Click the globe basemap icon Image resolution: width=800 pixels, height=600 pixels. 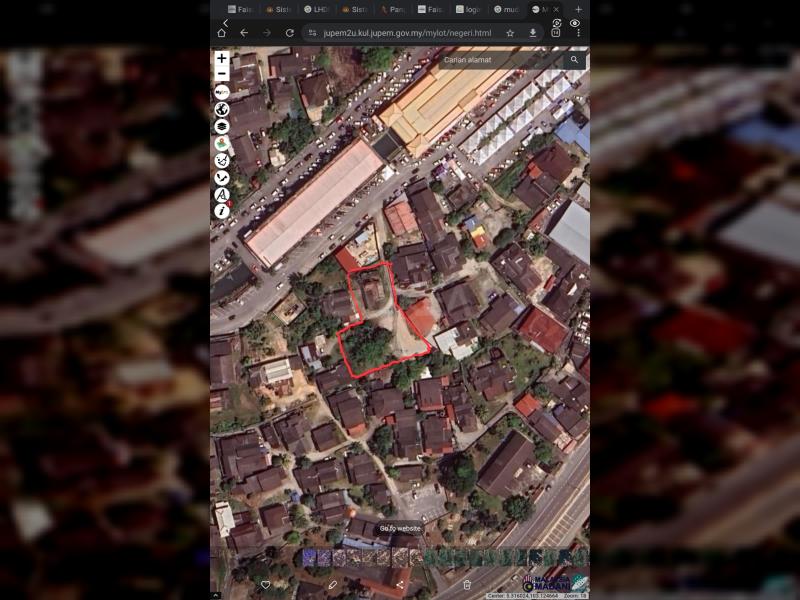[222, 109]
